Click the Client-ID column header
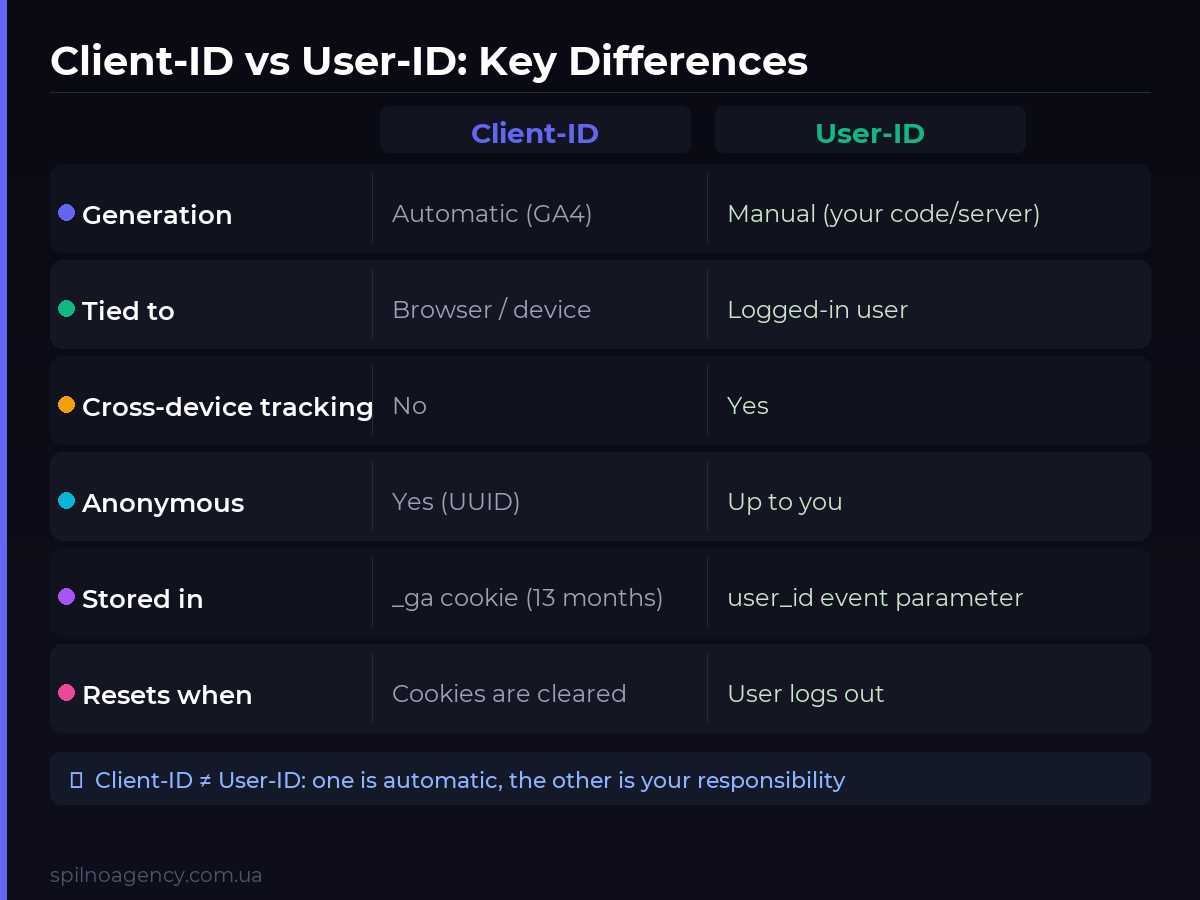Screen dimensions: 1200x900 [x=535, y=130]
